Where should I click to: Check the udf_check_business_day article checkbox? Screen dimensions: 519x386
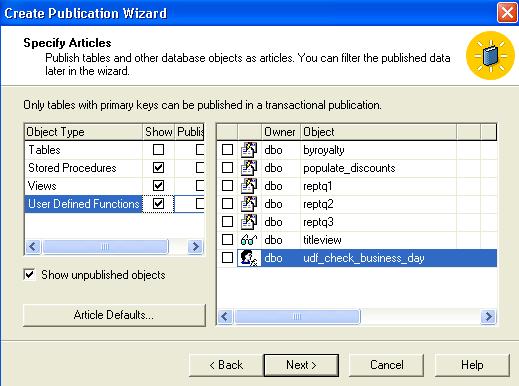click(227, 257)
